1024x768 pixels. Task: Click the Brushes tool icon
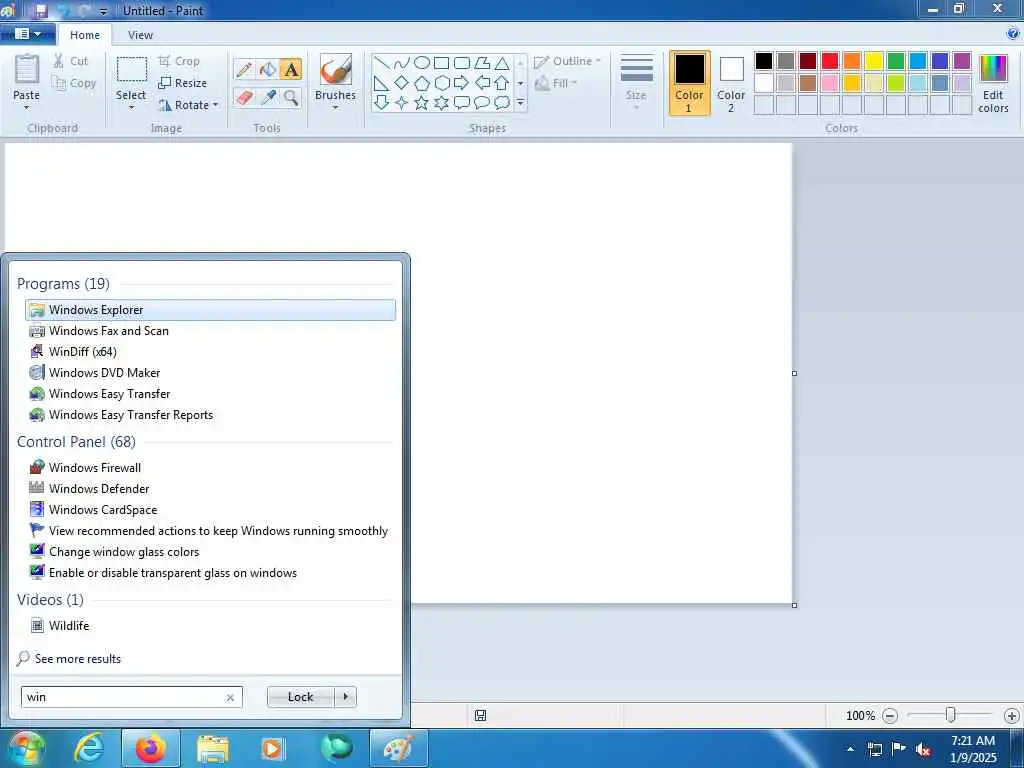coord(336,69)
